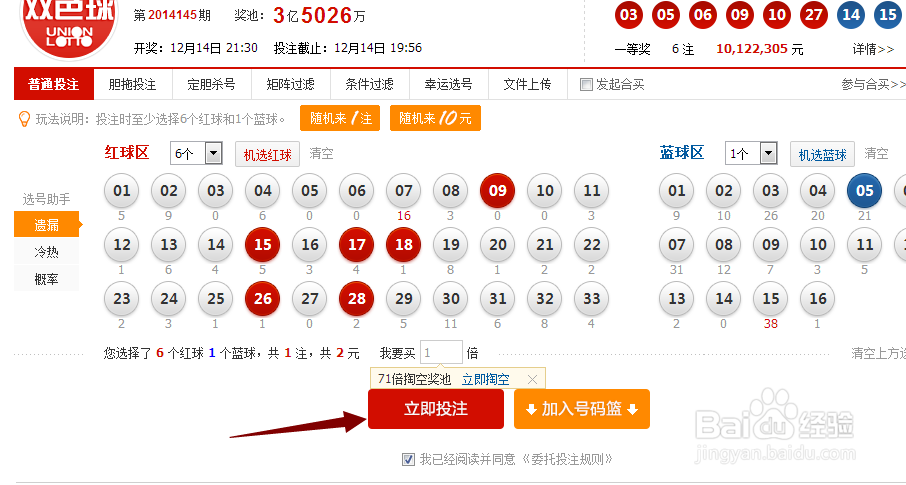Select blue ball 16
Viewport: 906px width, 485px height.
click(x=818, y=299)
